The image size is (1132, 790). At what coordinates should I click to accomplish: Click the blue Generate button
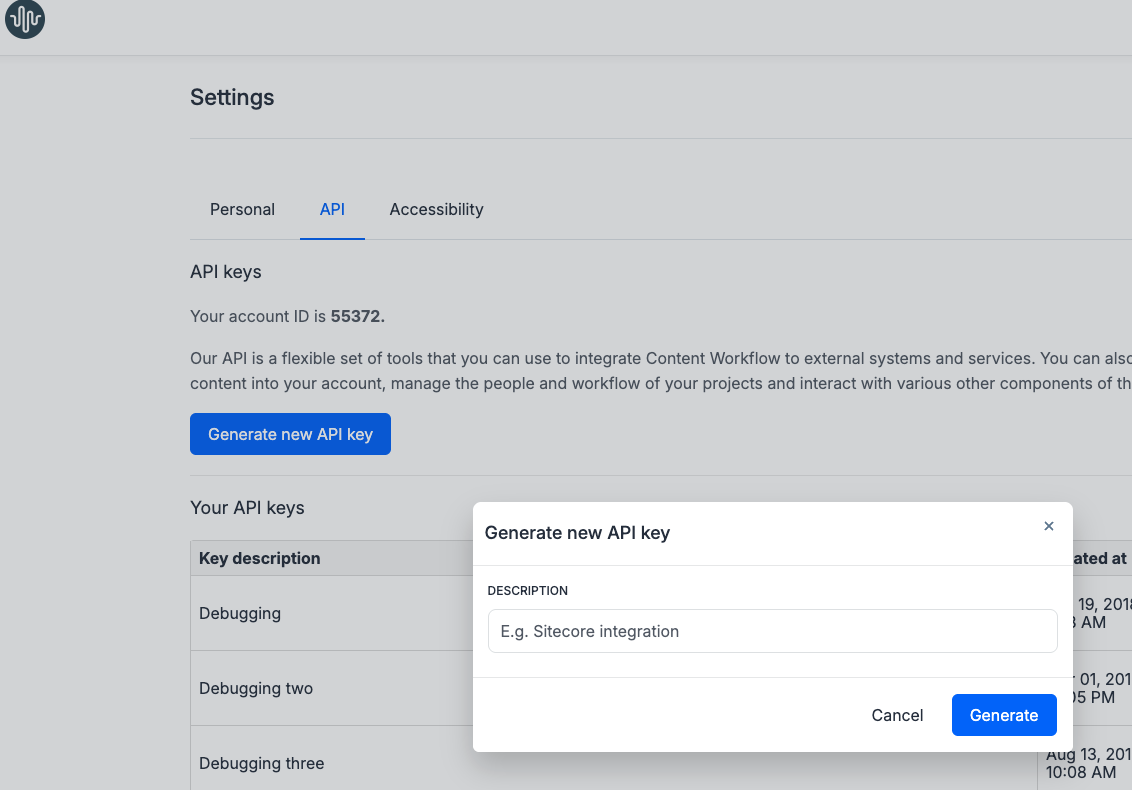coord(1003,715)
